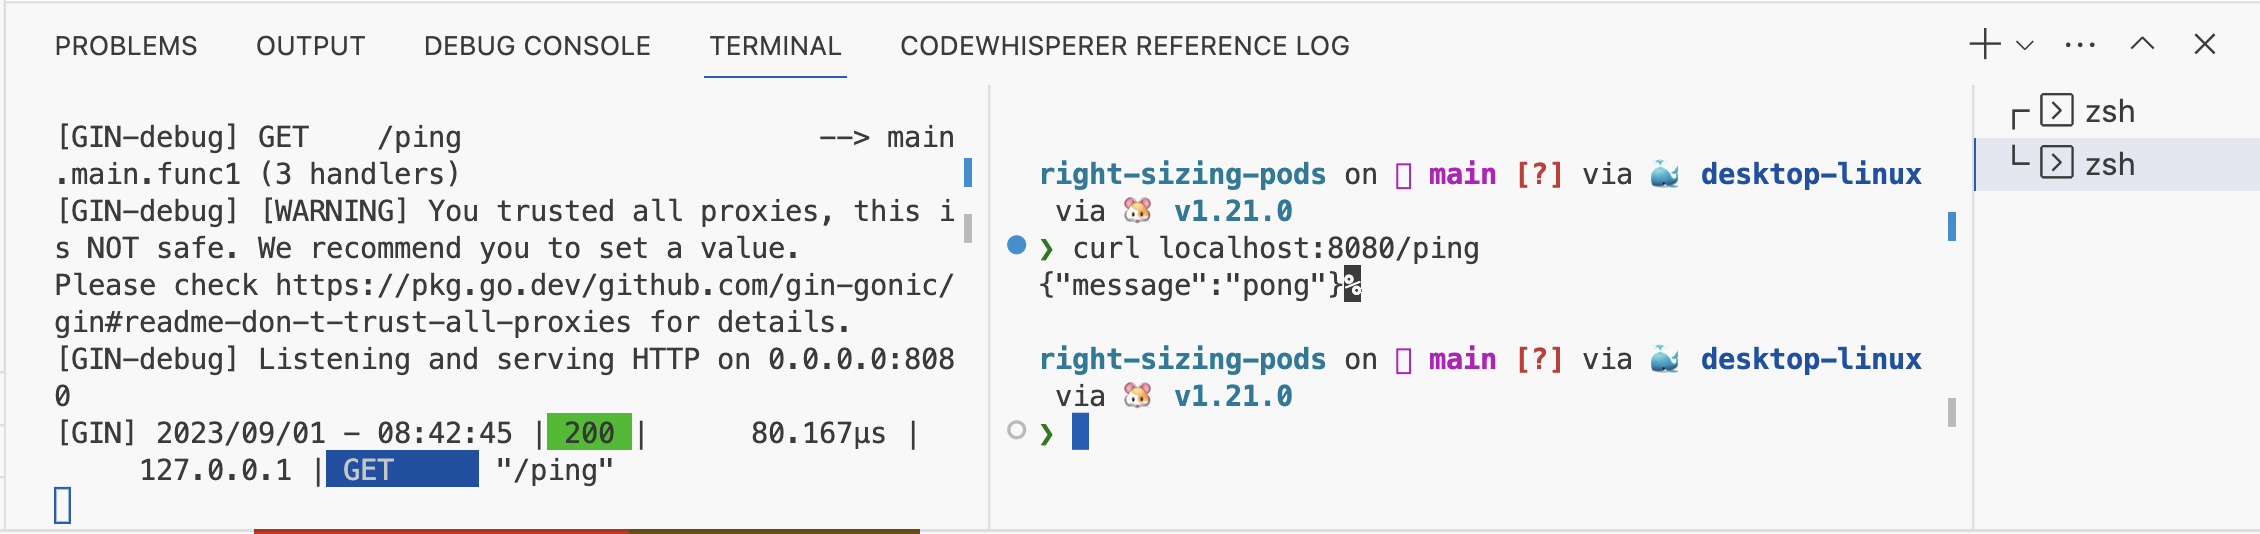Open the Debug Console tab
The image size is (2260, 534).
pos(537,46)
